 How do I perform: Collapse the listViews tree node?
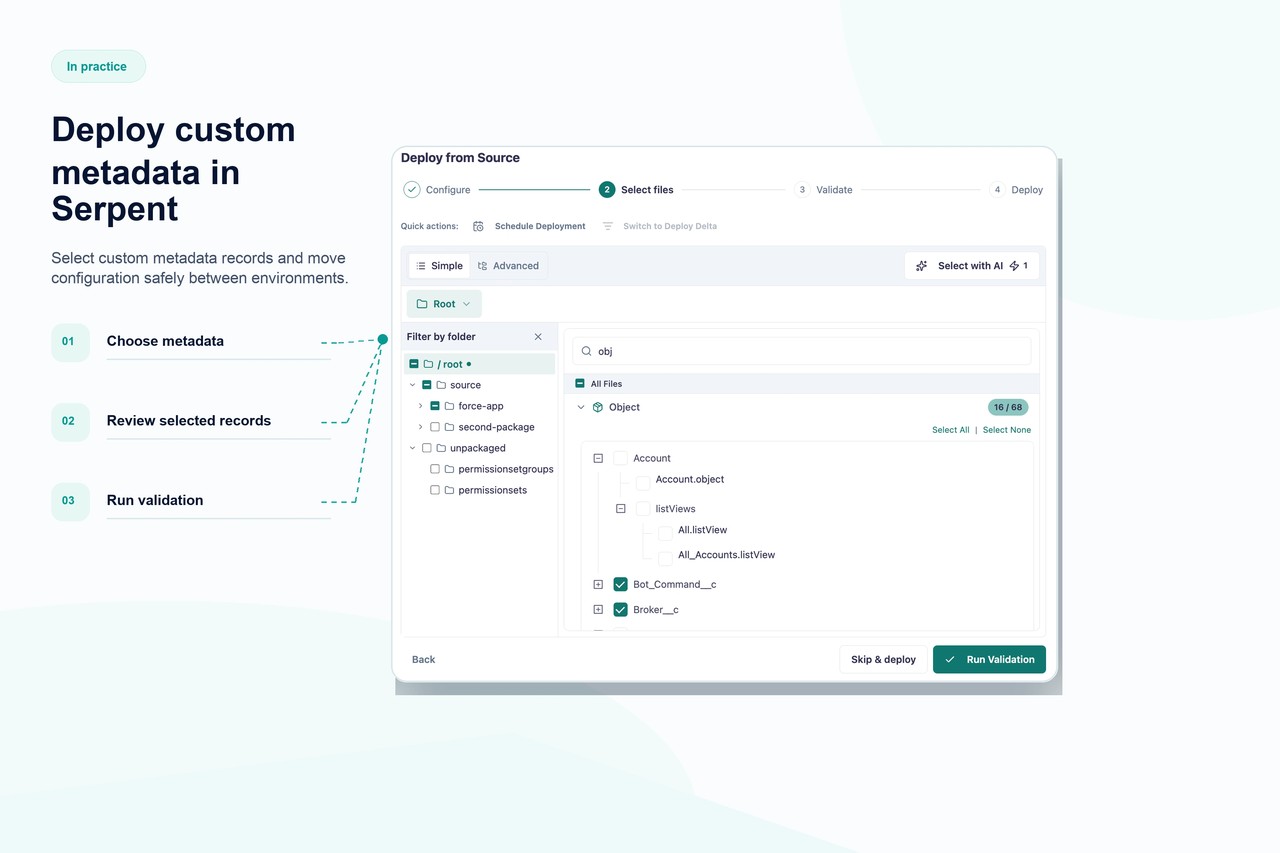pos(621,509)
